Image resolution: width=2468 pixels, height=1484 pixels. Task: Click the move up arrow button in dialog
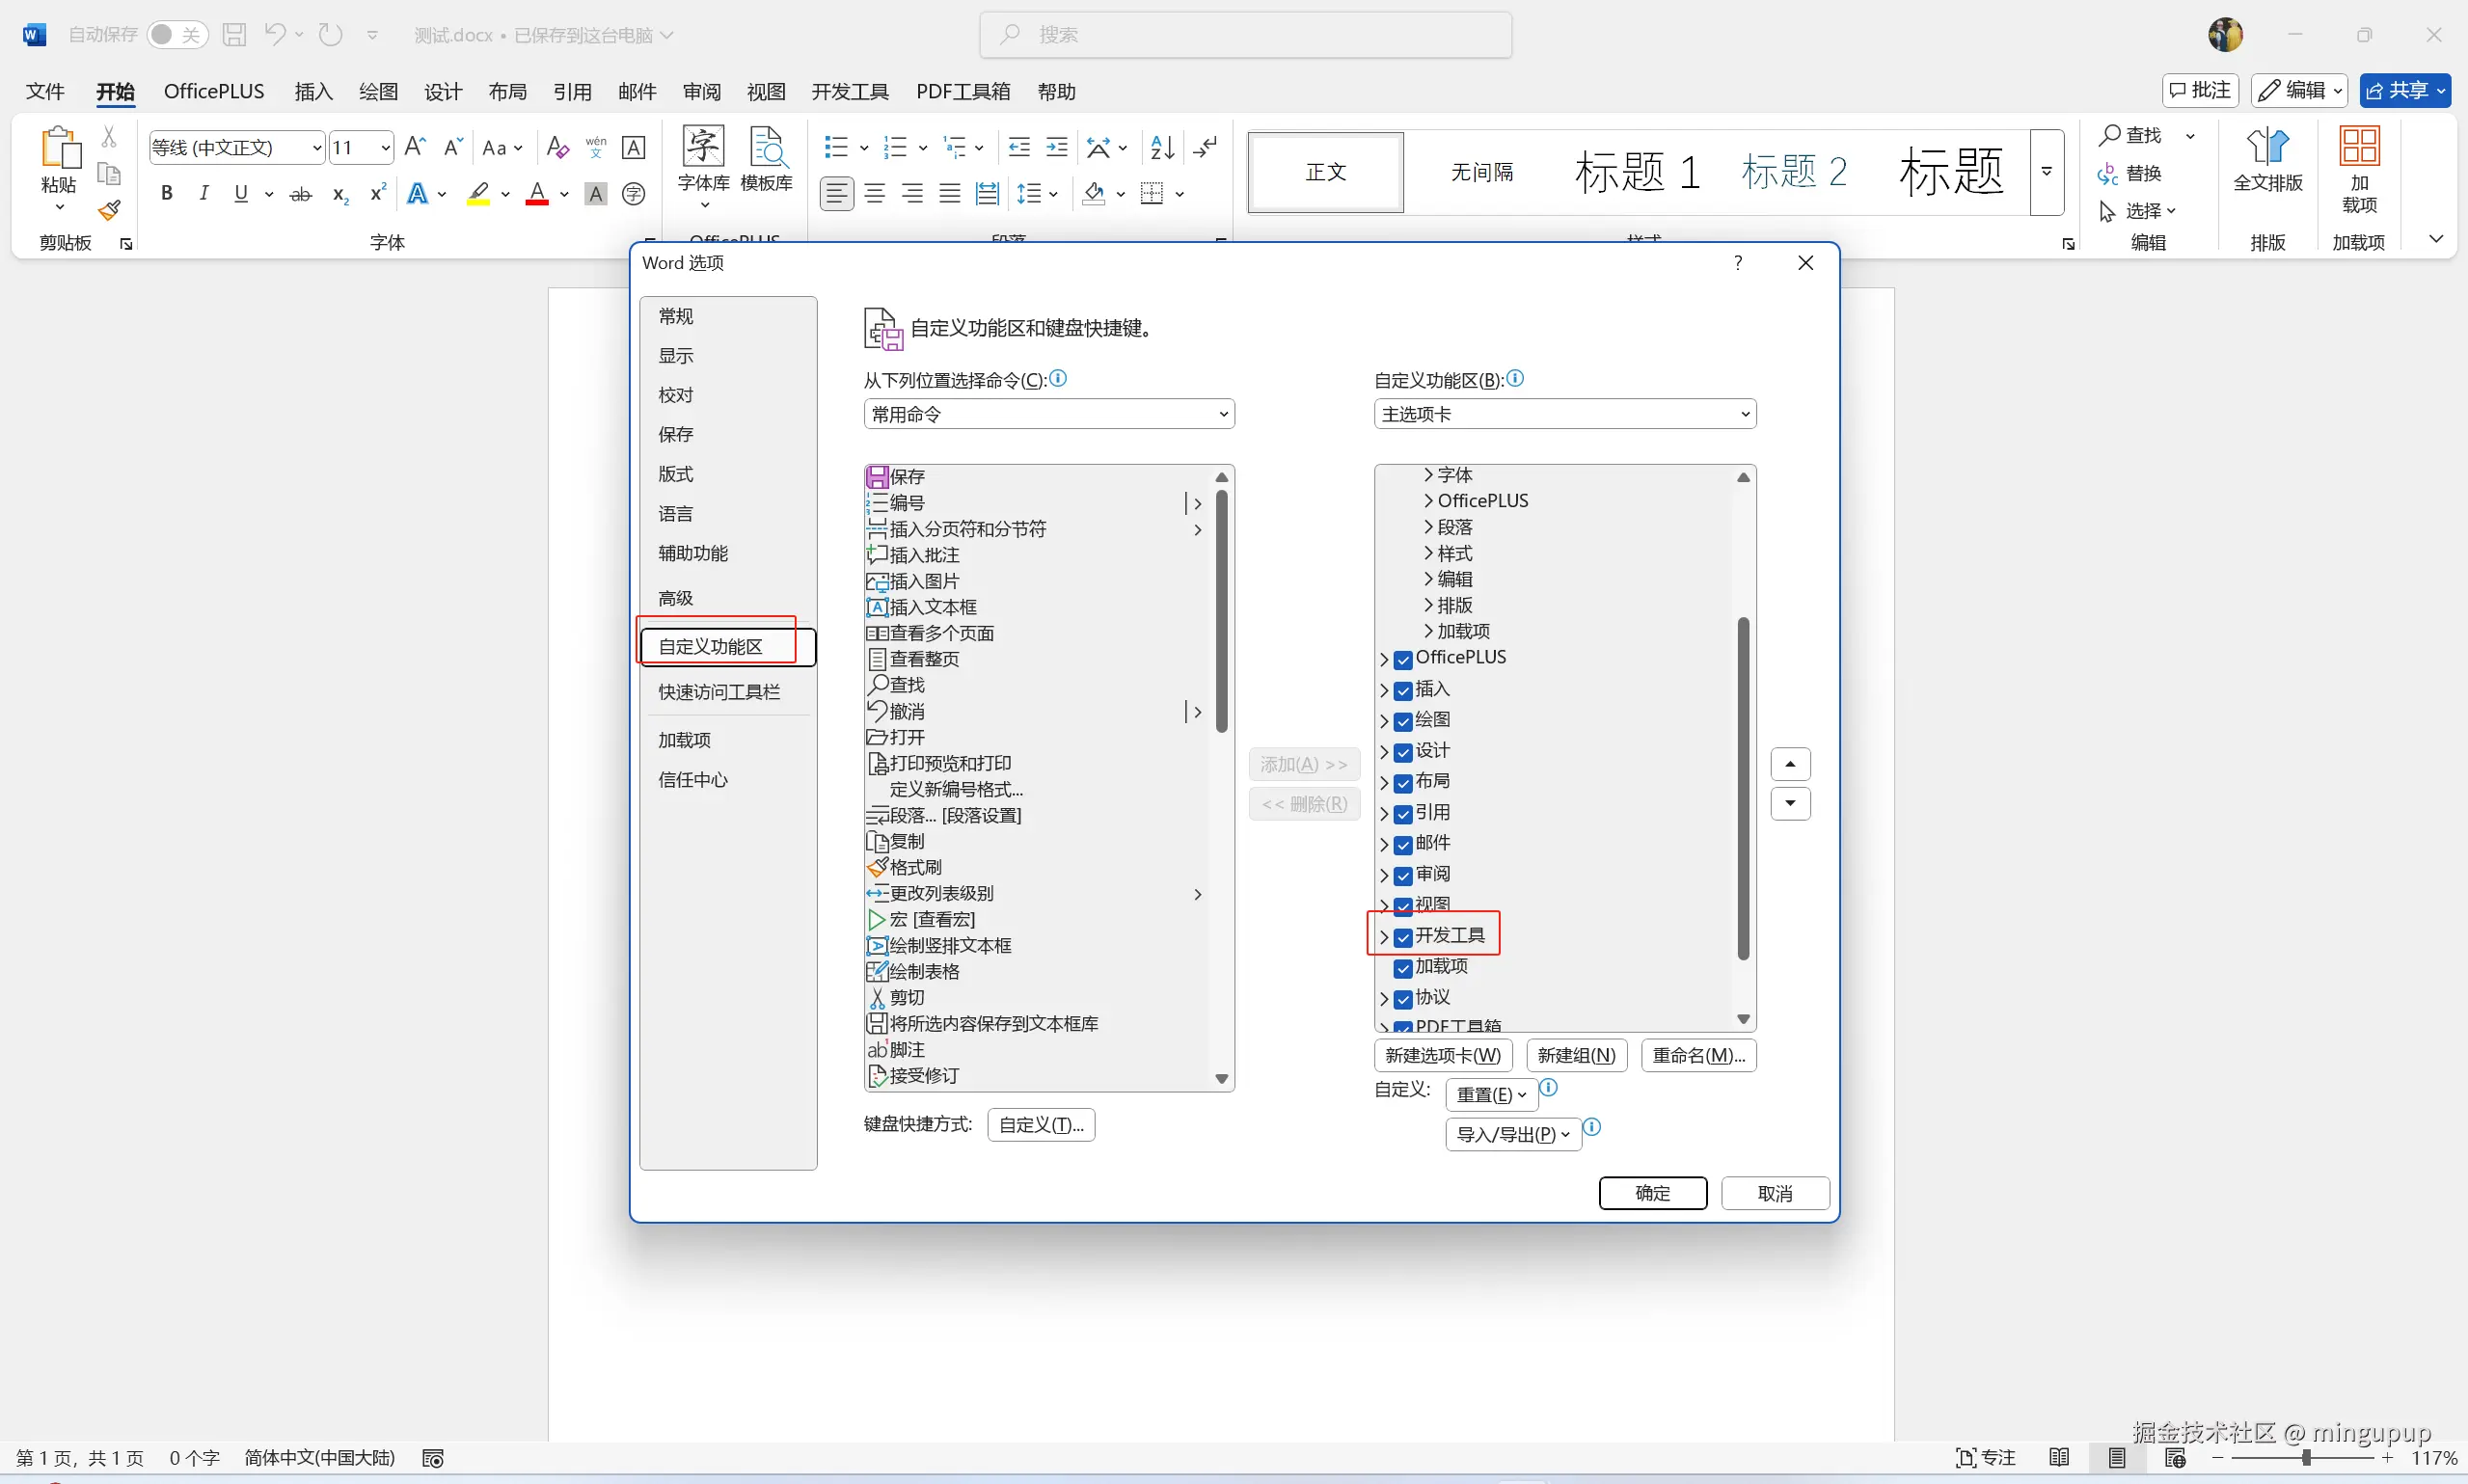pos(1789,764)
